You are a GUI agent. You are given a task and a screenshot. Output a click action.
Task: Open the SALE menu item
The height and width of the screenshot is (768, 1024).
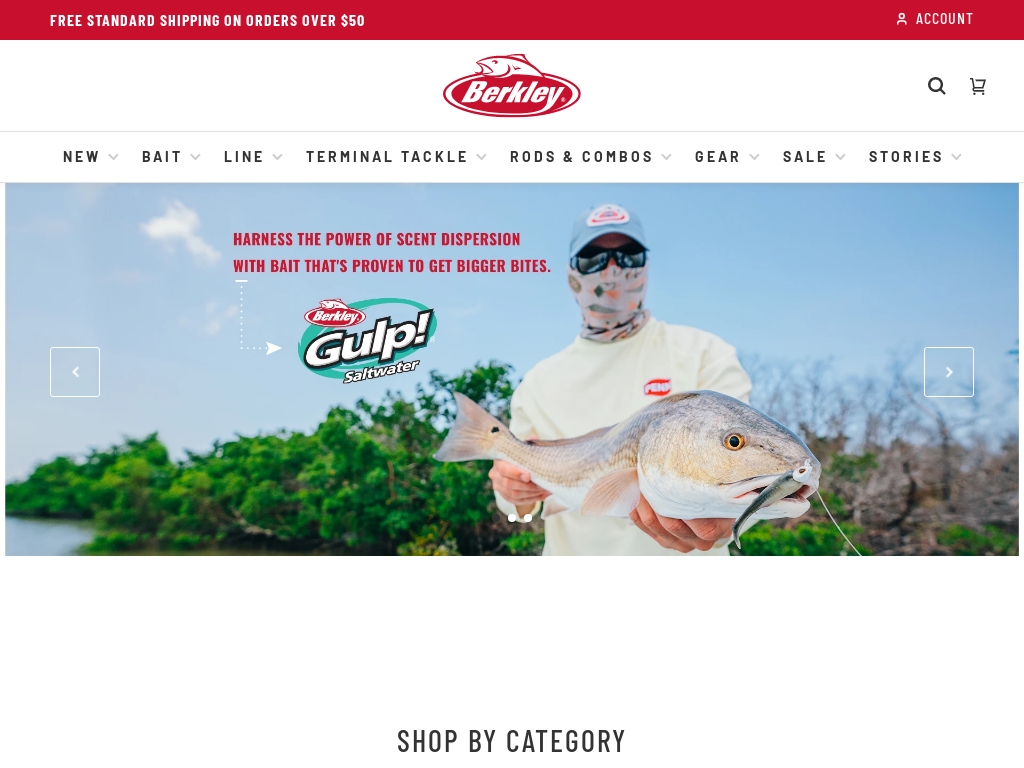click(x=805, y=157)
